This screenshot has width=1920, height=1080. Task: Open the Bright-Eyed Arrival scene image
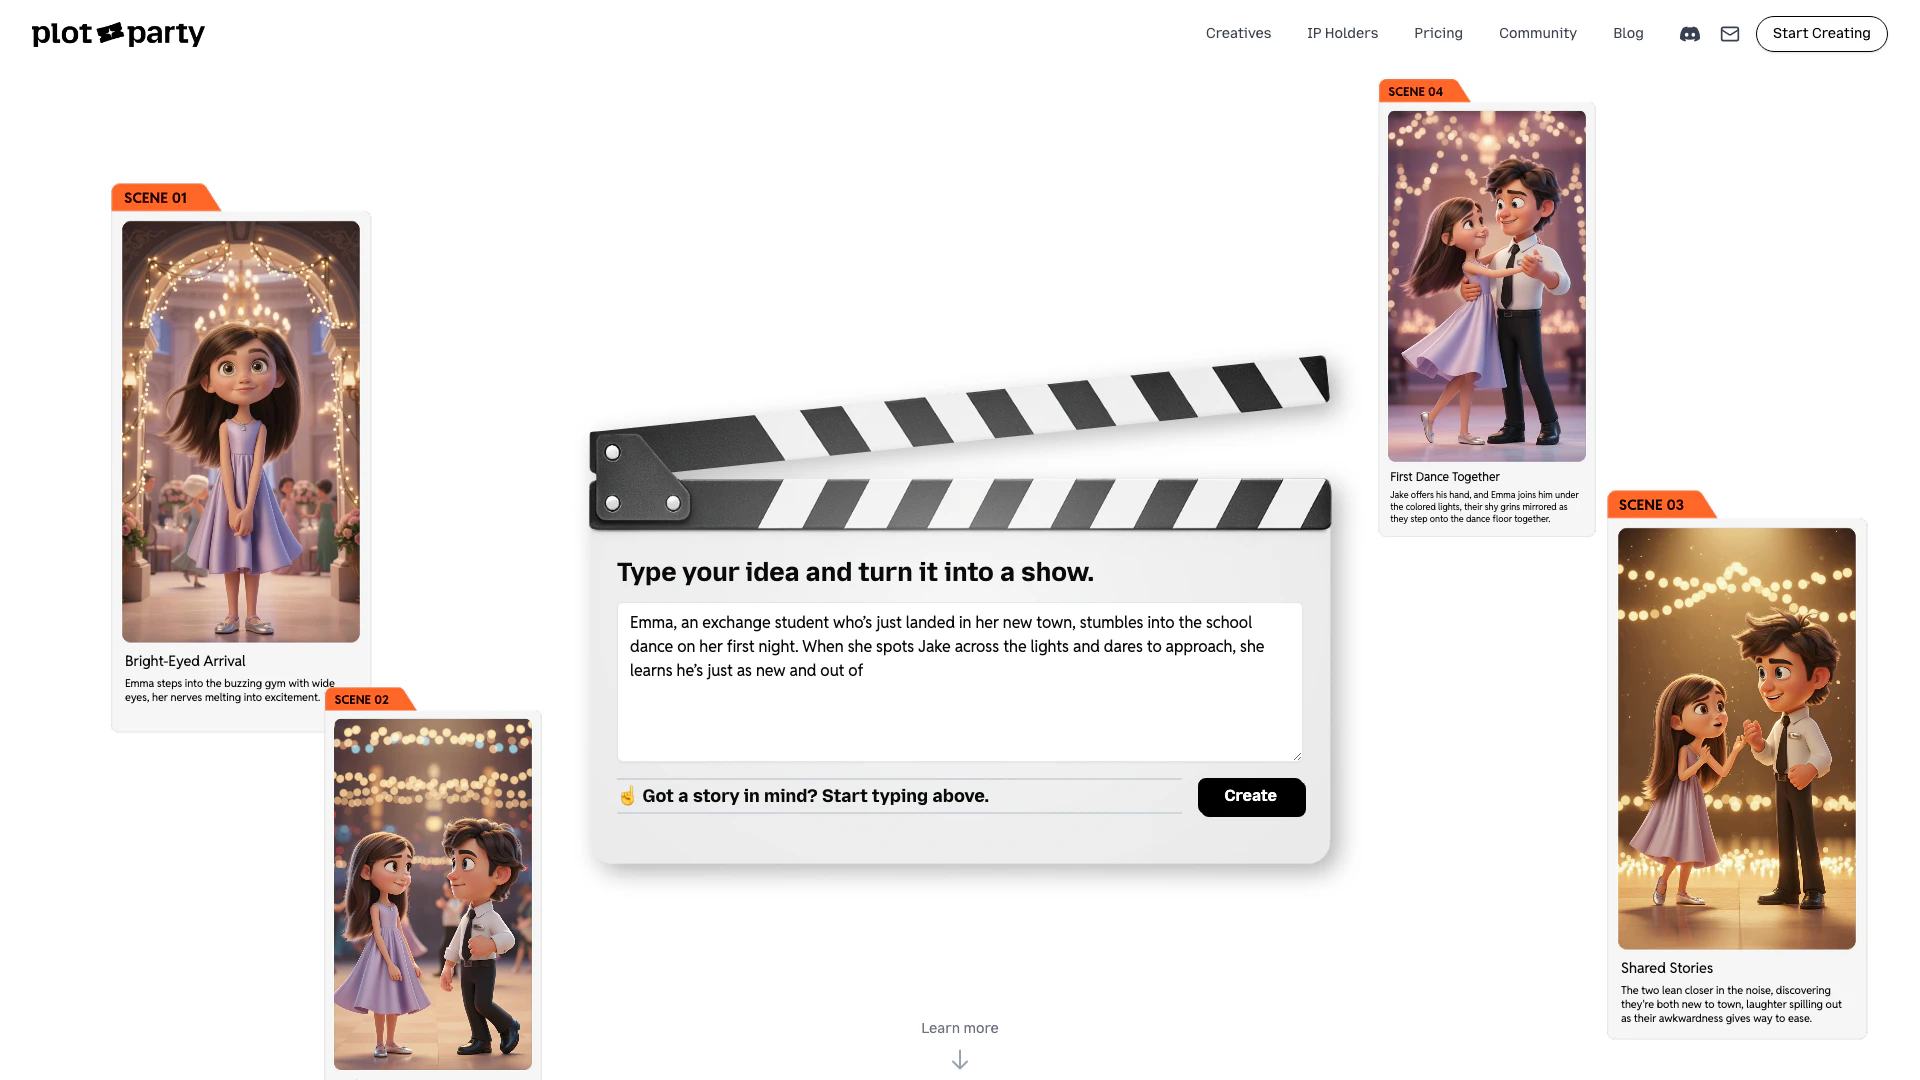click(241, 431)
